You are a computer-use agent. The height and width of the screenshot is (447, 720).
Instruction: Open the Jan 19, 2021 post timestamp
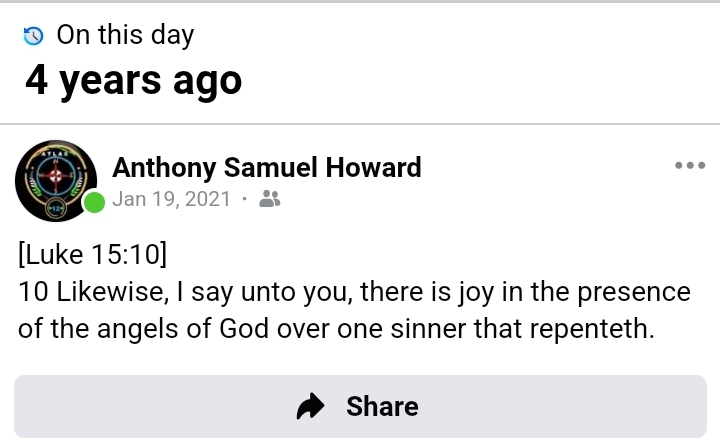(x=172, y=199)
